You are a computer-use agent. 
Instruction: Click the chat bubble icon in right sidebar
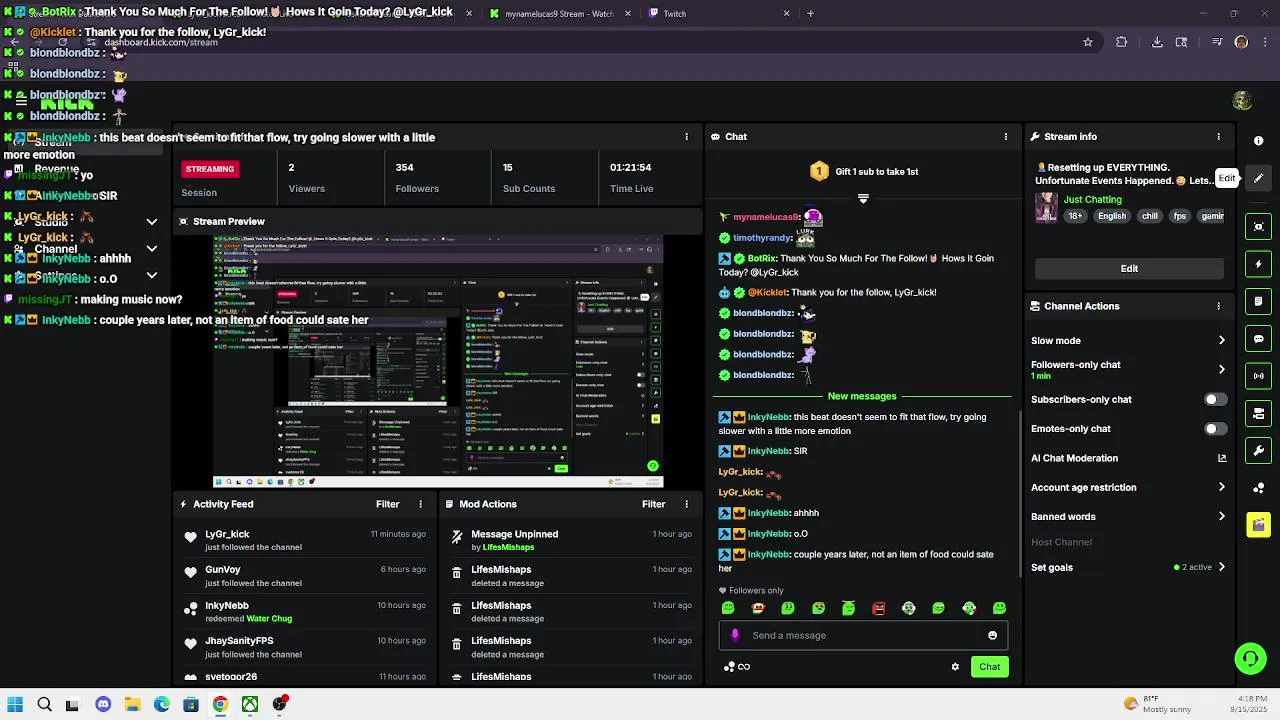pyautogui.click(x=1259, y=339)
